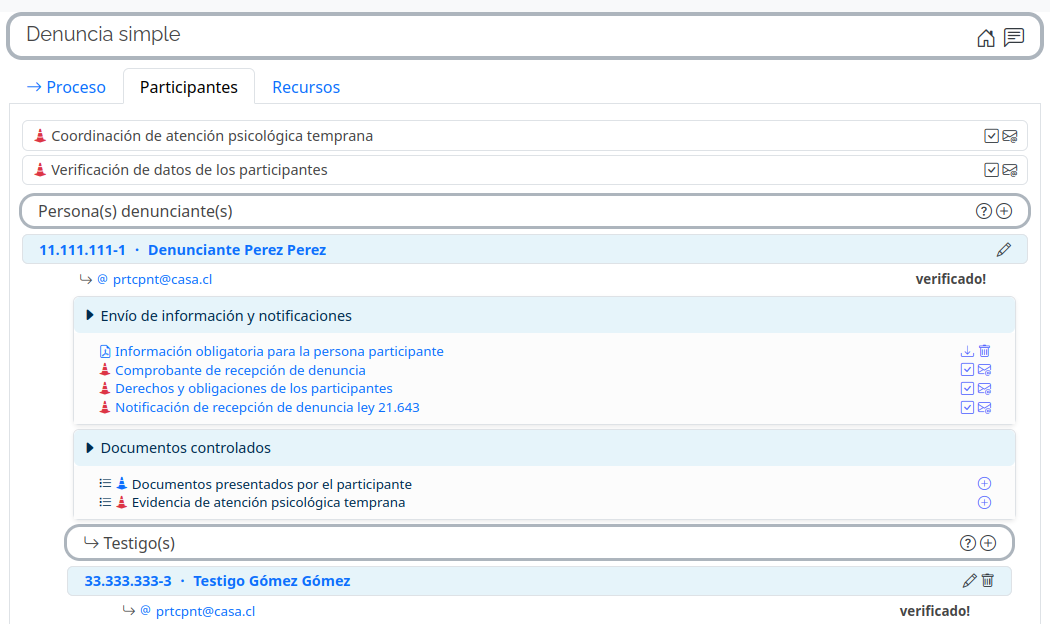This screenshot has width=1050, height=624.
Task: Click the home icon in the header
Action: pos(986,38)
